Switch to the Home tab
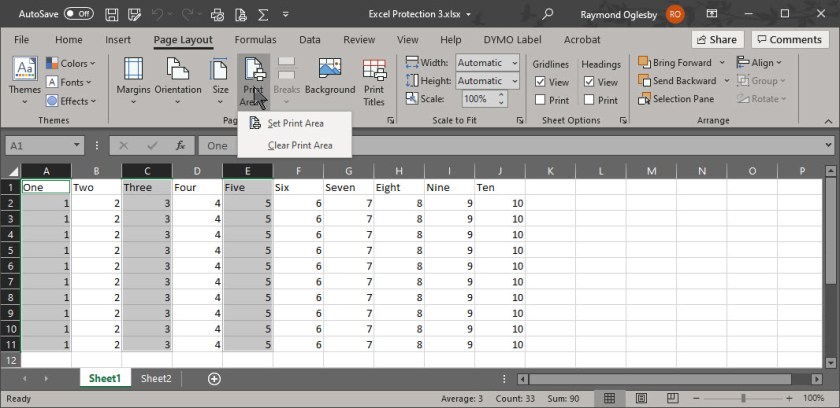The width and height of the screenshot is (840, 408). pyautogui.click(x=69, y=40)
